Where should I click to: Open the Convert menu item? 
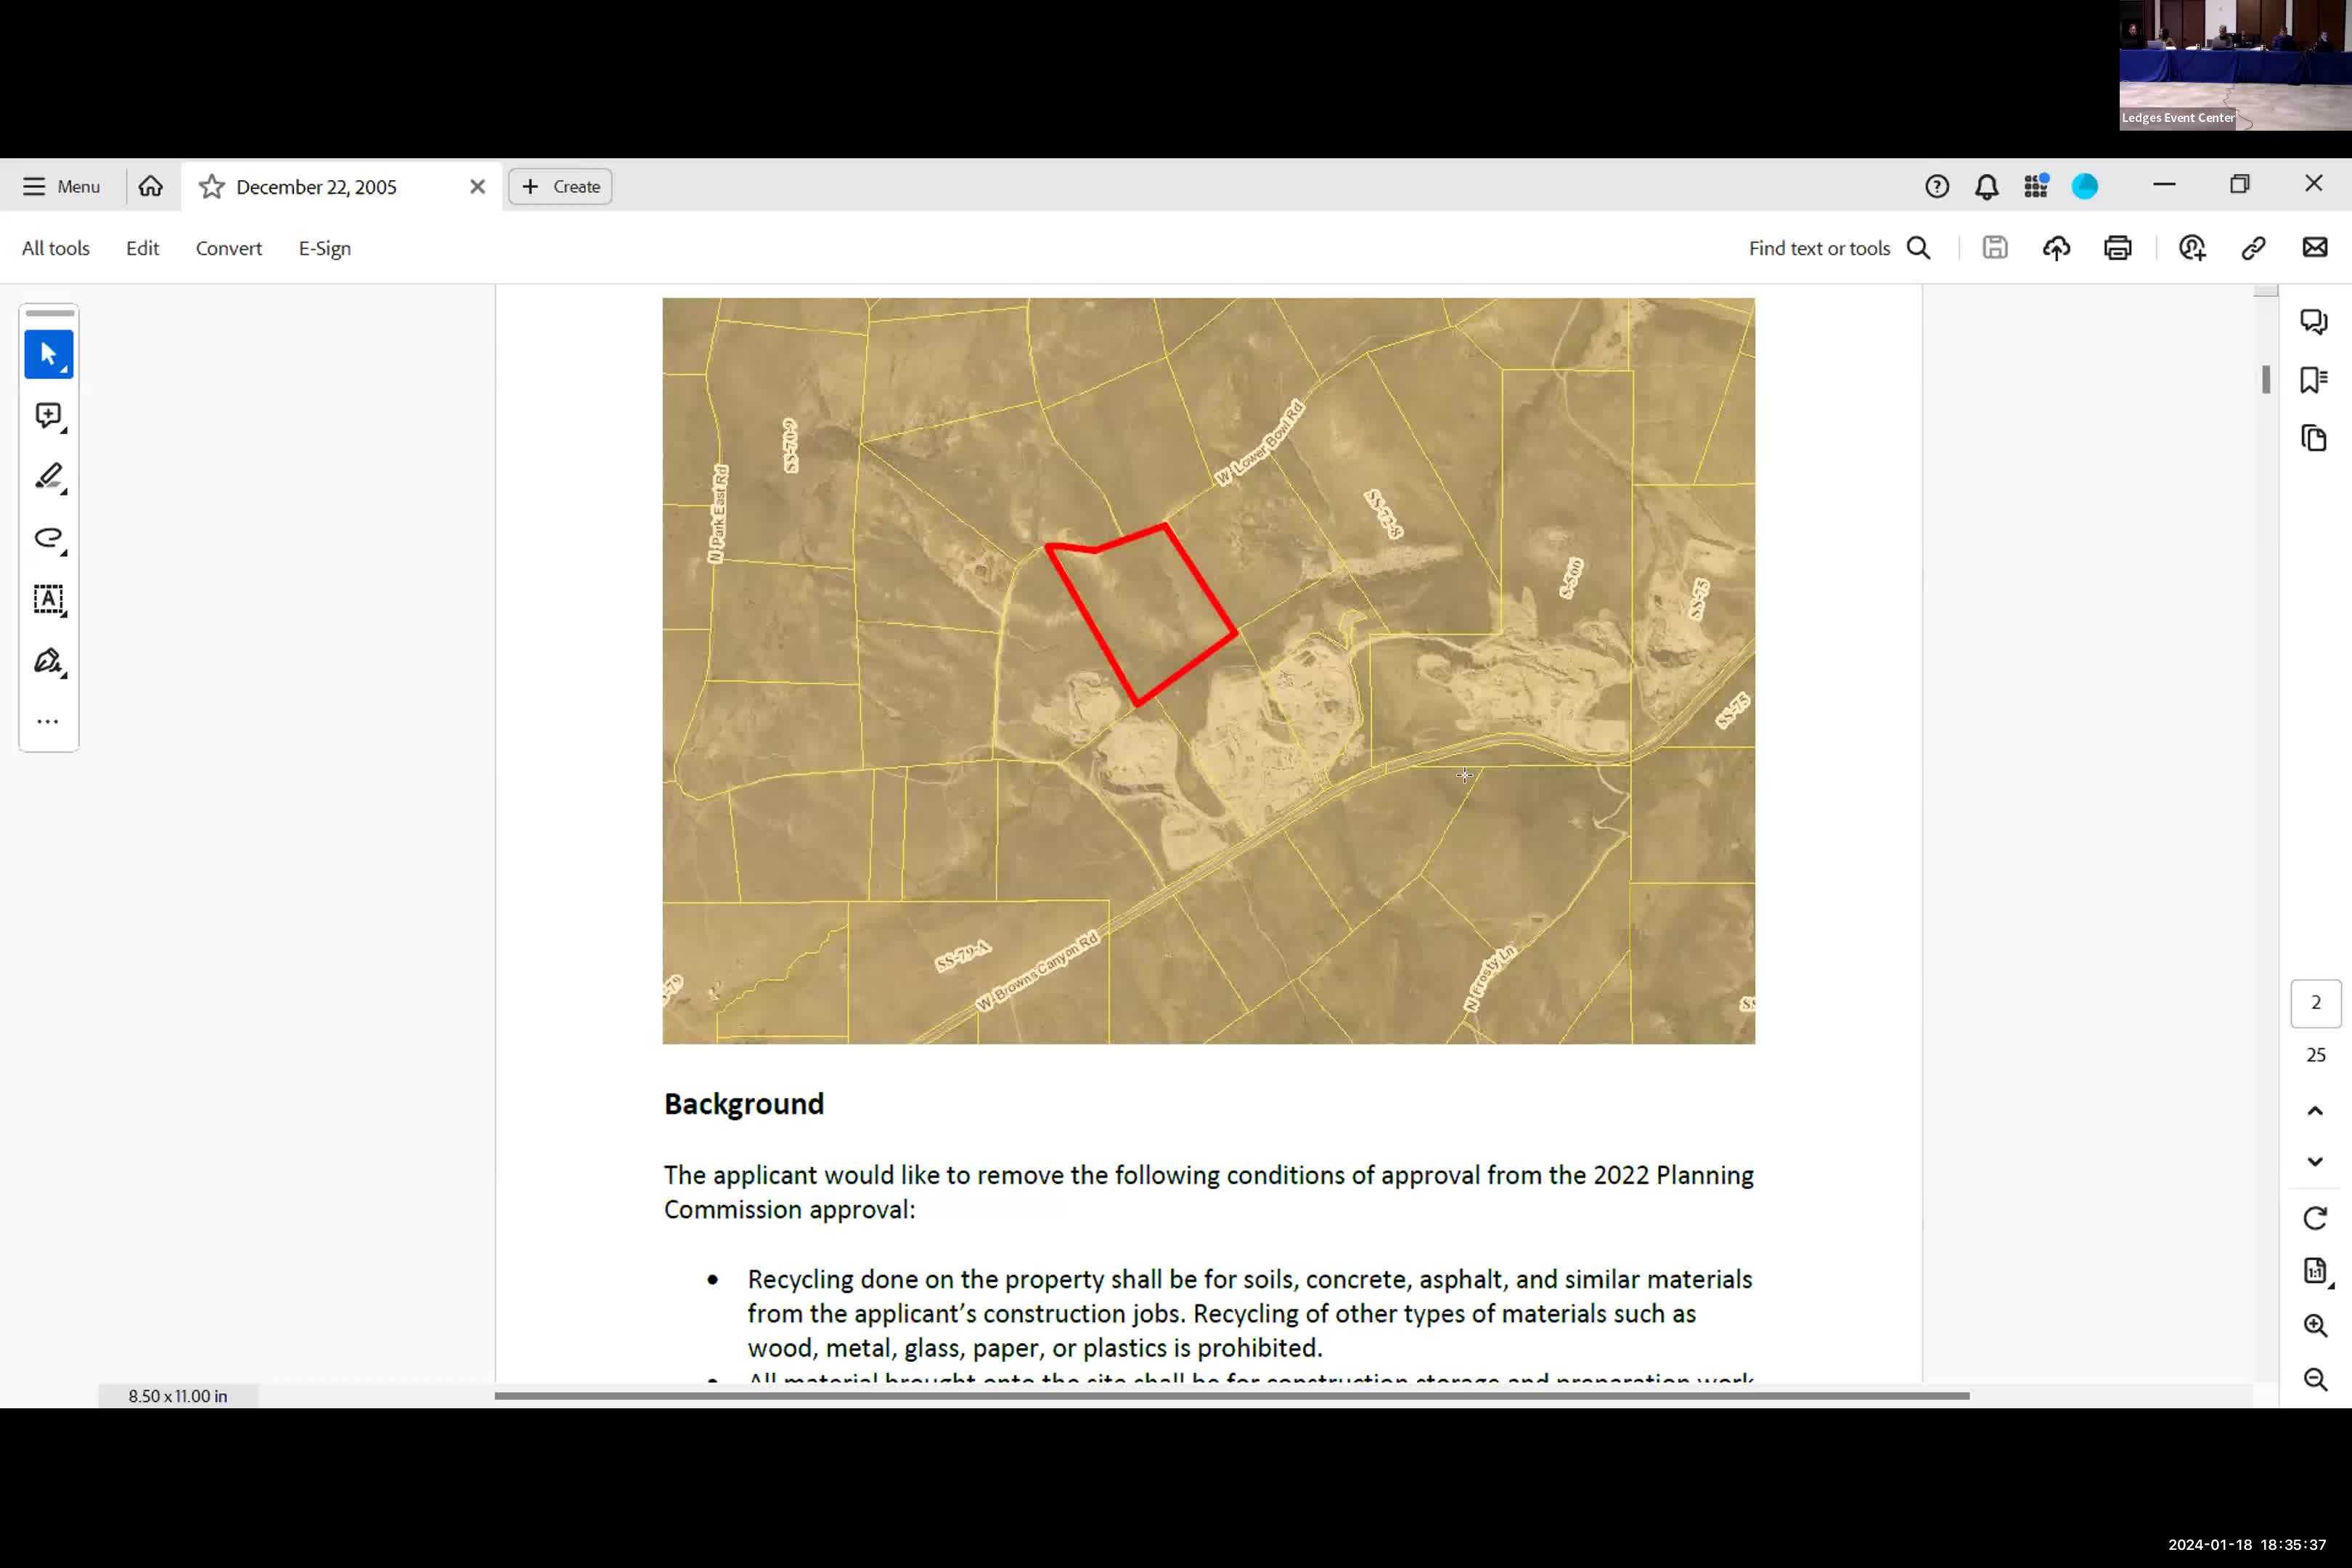(228, 248)
